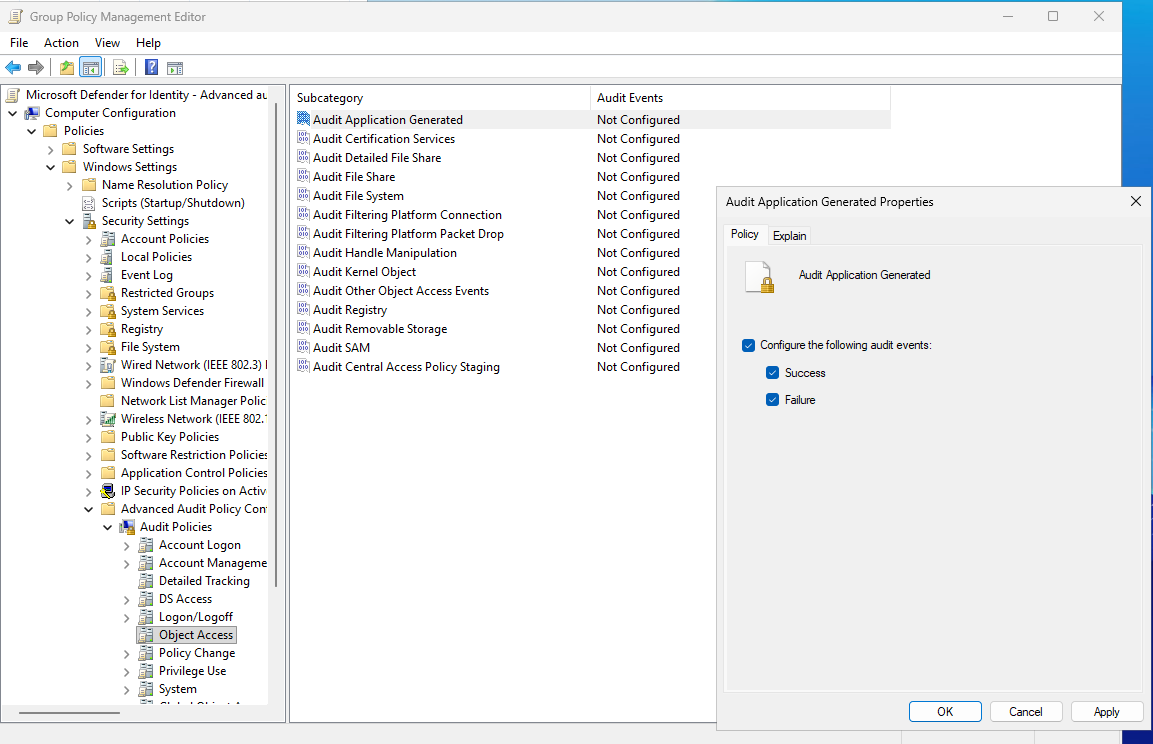This screenshot has width=1153, height=744.
Task: Uncheck Configure the following audit events
Action: [748, 345]
